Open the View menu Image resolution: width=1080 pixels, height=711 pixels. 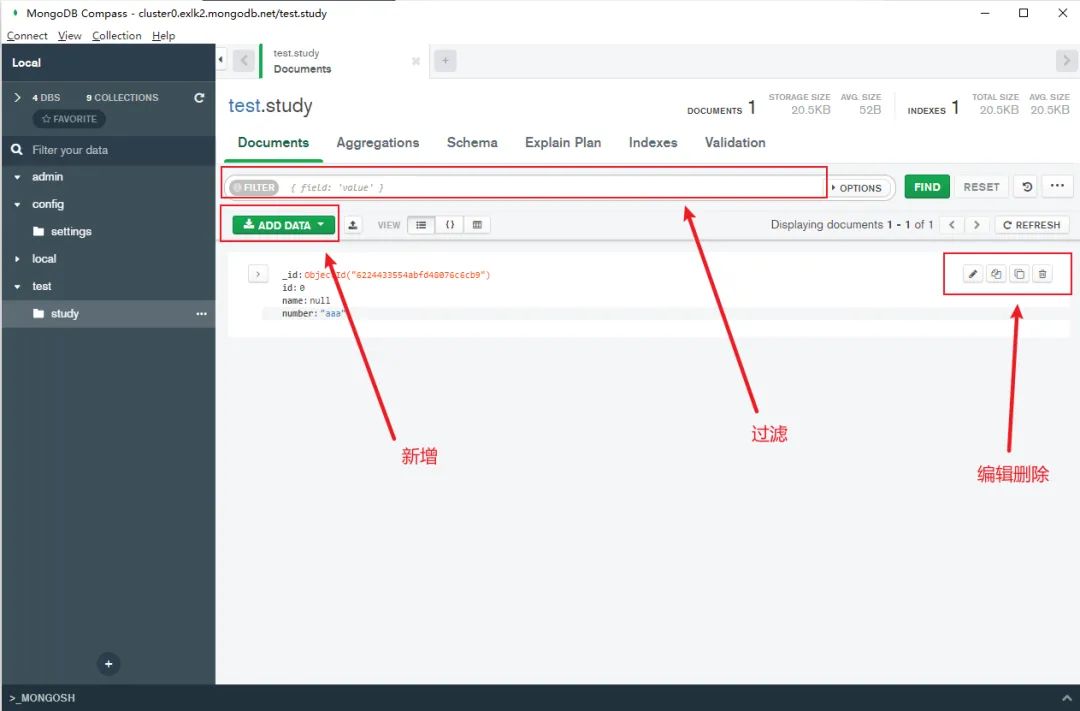pyautogui.click(x=70, y=36)
